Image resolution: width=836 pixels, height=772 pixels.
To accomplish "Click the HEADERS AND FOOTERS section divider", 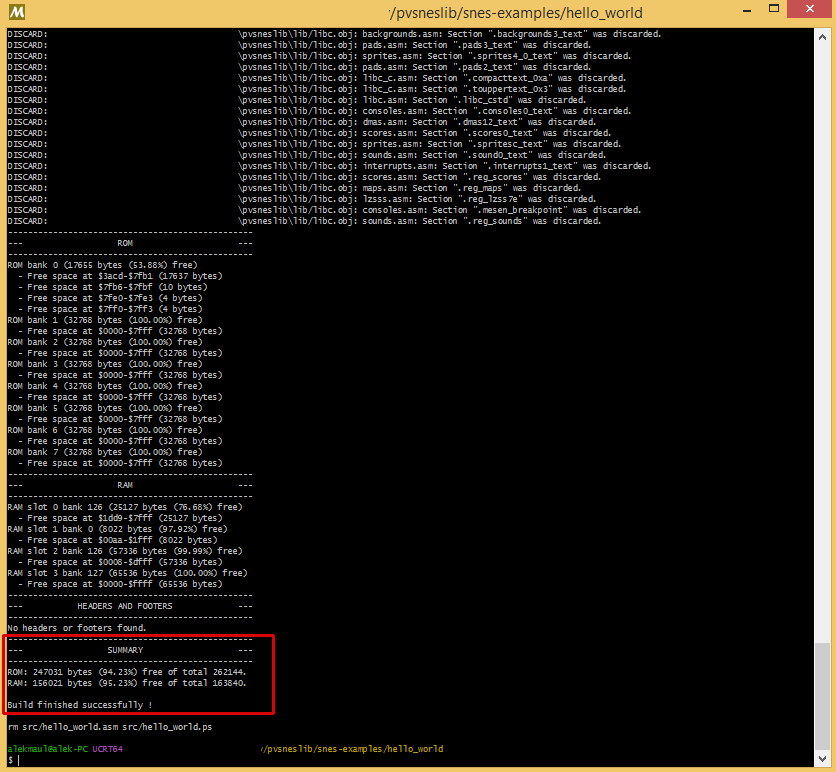I will 128,605.
